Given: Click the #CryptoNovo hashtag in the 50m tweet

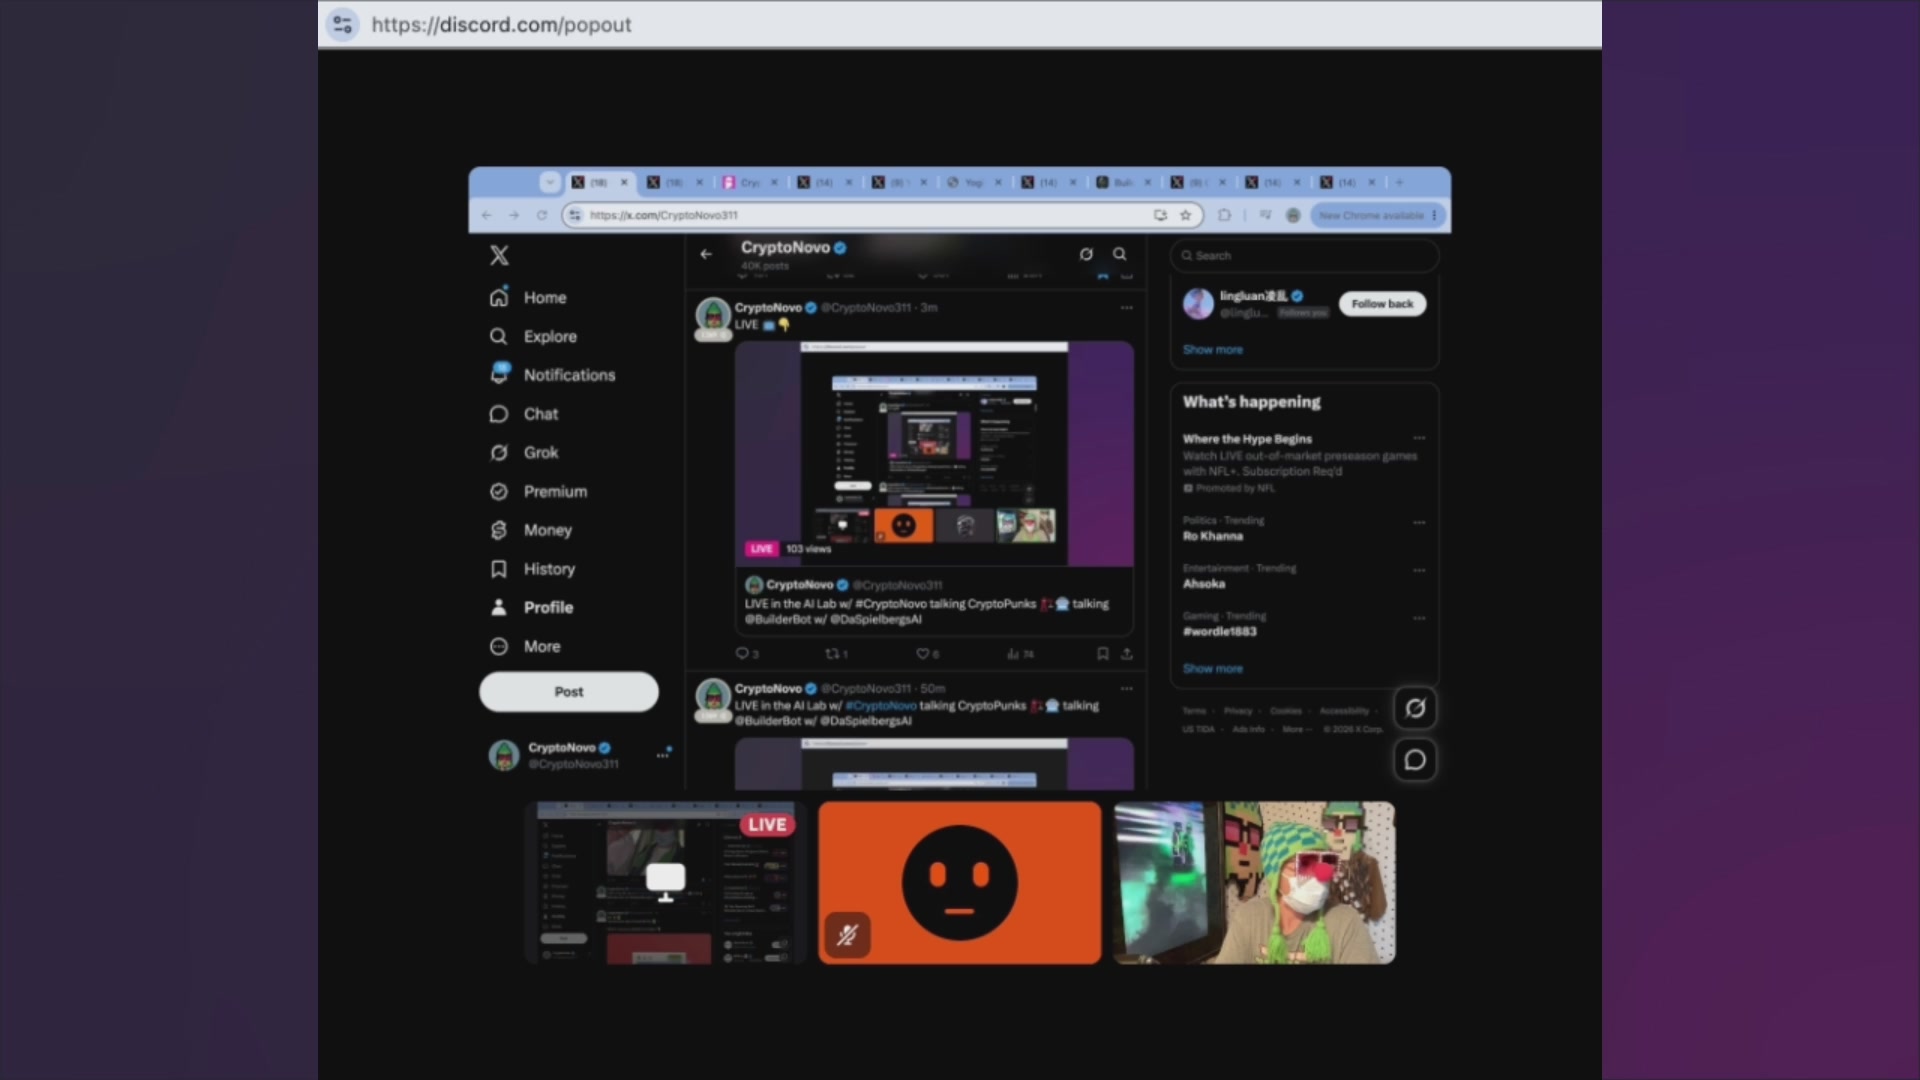Looking at the screenshot, I should (x=880, y=706).
